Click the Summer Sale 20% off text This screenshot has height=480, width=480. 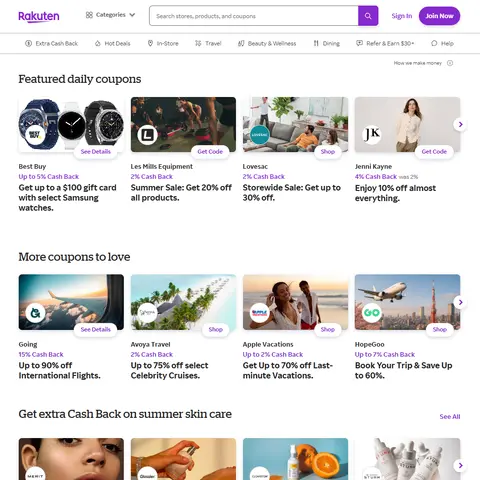tap(181, 193)
